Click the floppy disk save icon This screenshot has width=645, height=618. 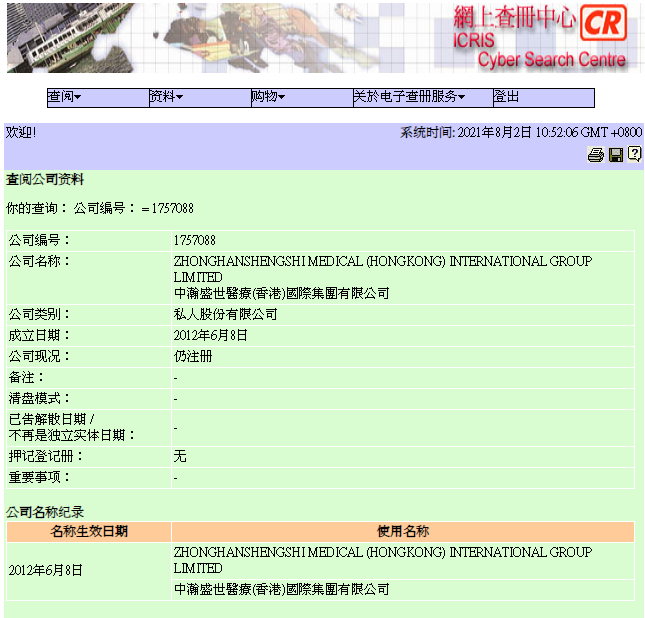pos(616,155)
